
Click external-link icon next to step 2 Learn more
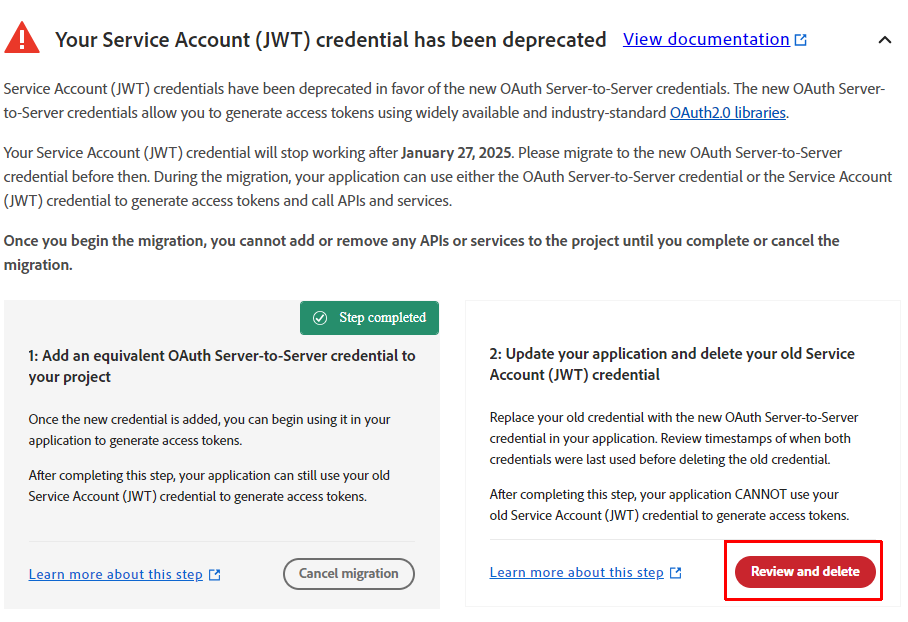coord(676,573)
